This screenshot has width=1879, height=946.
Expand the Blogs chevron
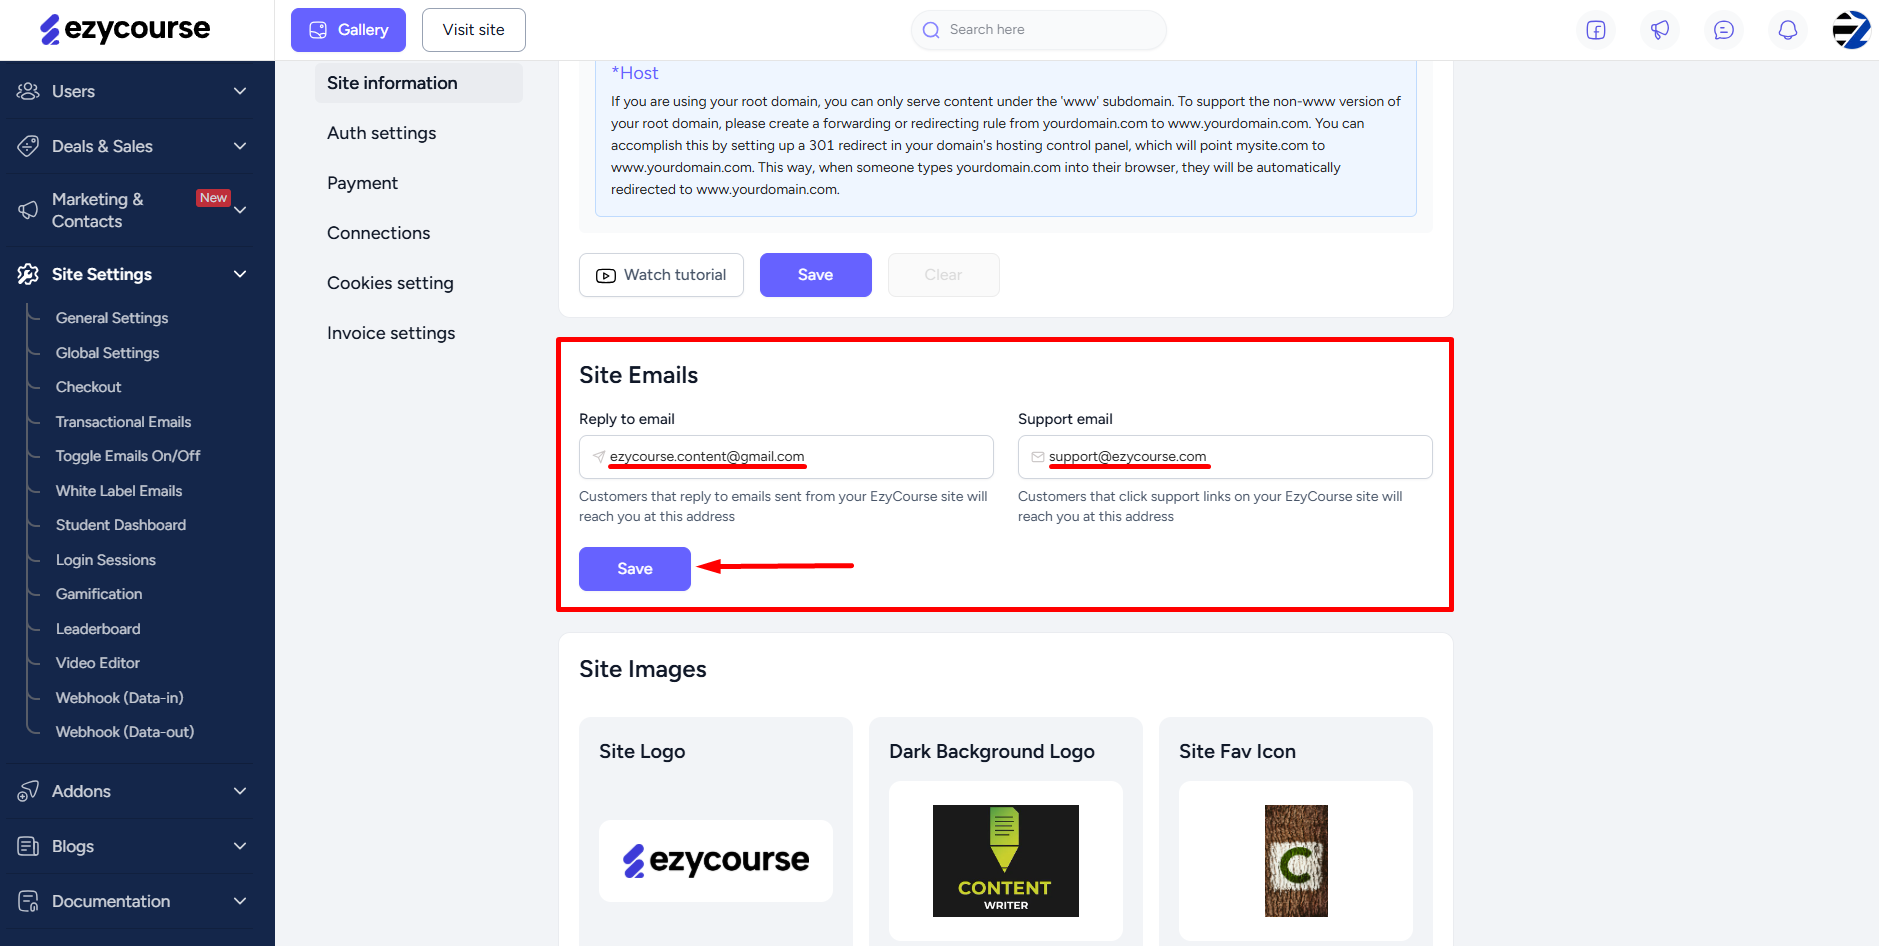(x=240, y=846)
